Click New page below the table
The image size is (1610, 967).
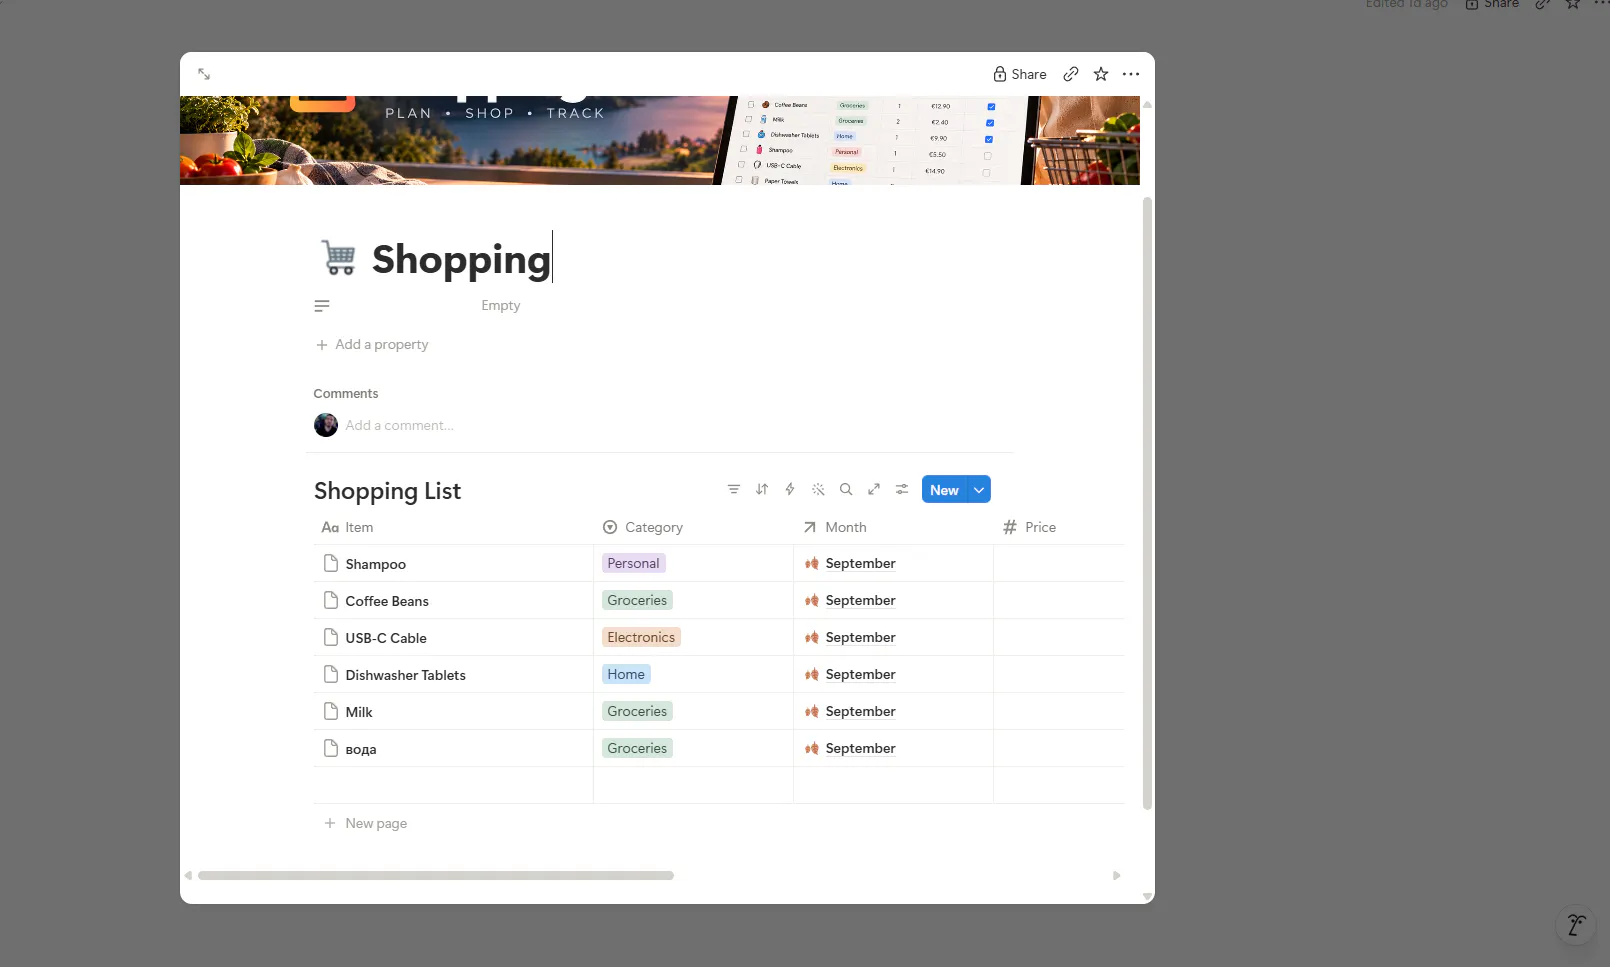366,823
